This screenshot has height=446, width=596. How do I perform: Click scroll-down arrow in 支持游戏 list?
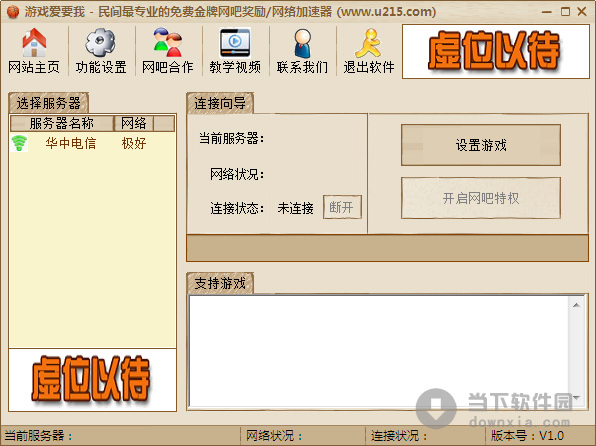tap(577, 398)
